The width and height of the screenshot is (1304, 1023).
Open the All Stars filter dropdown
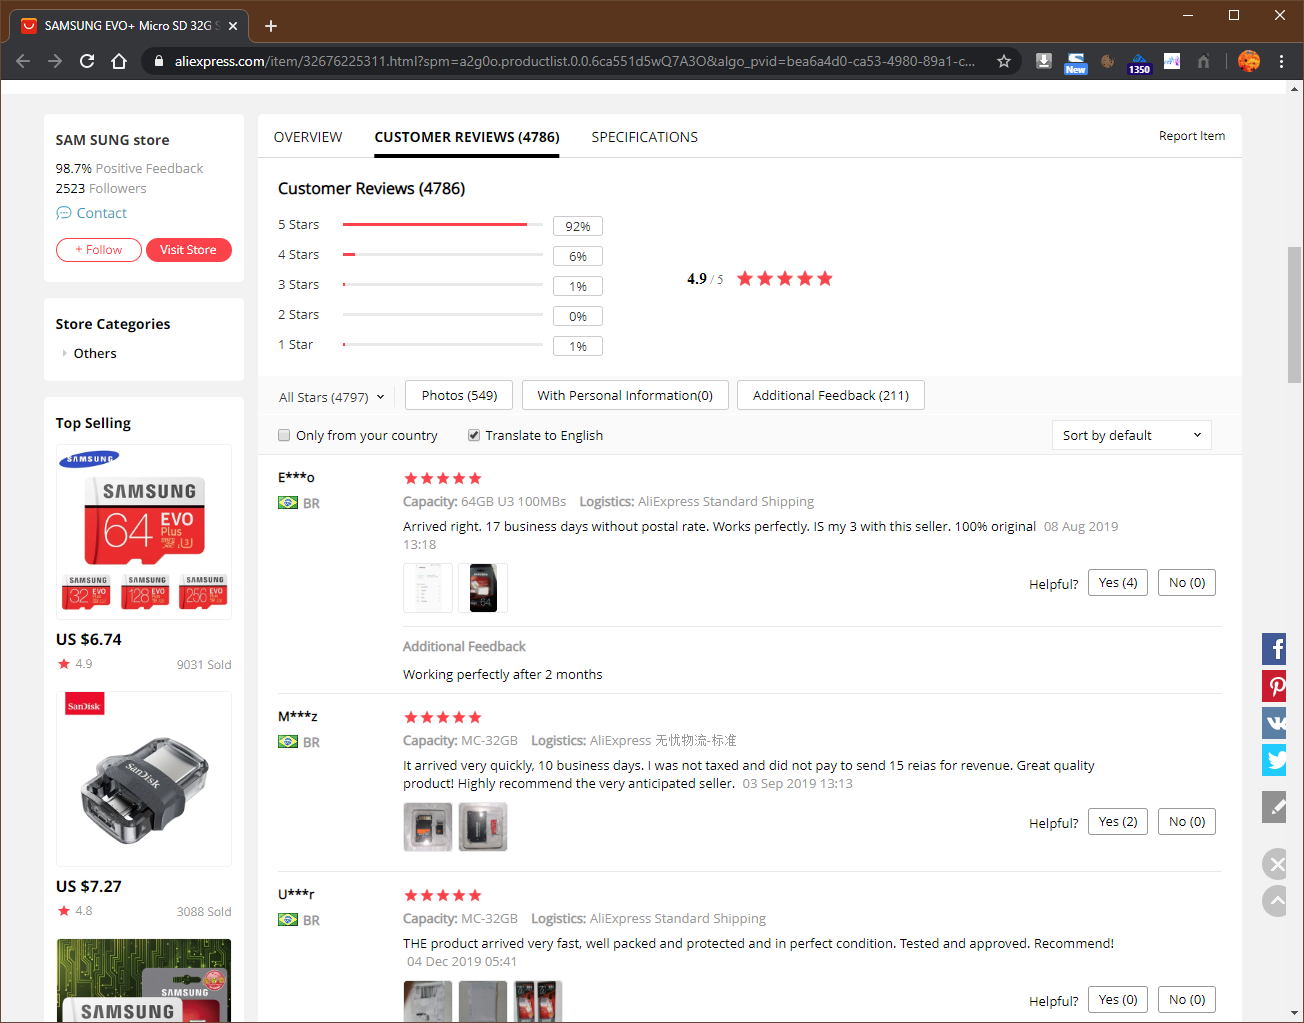331,397
